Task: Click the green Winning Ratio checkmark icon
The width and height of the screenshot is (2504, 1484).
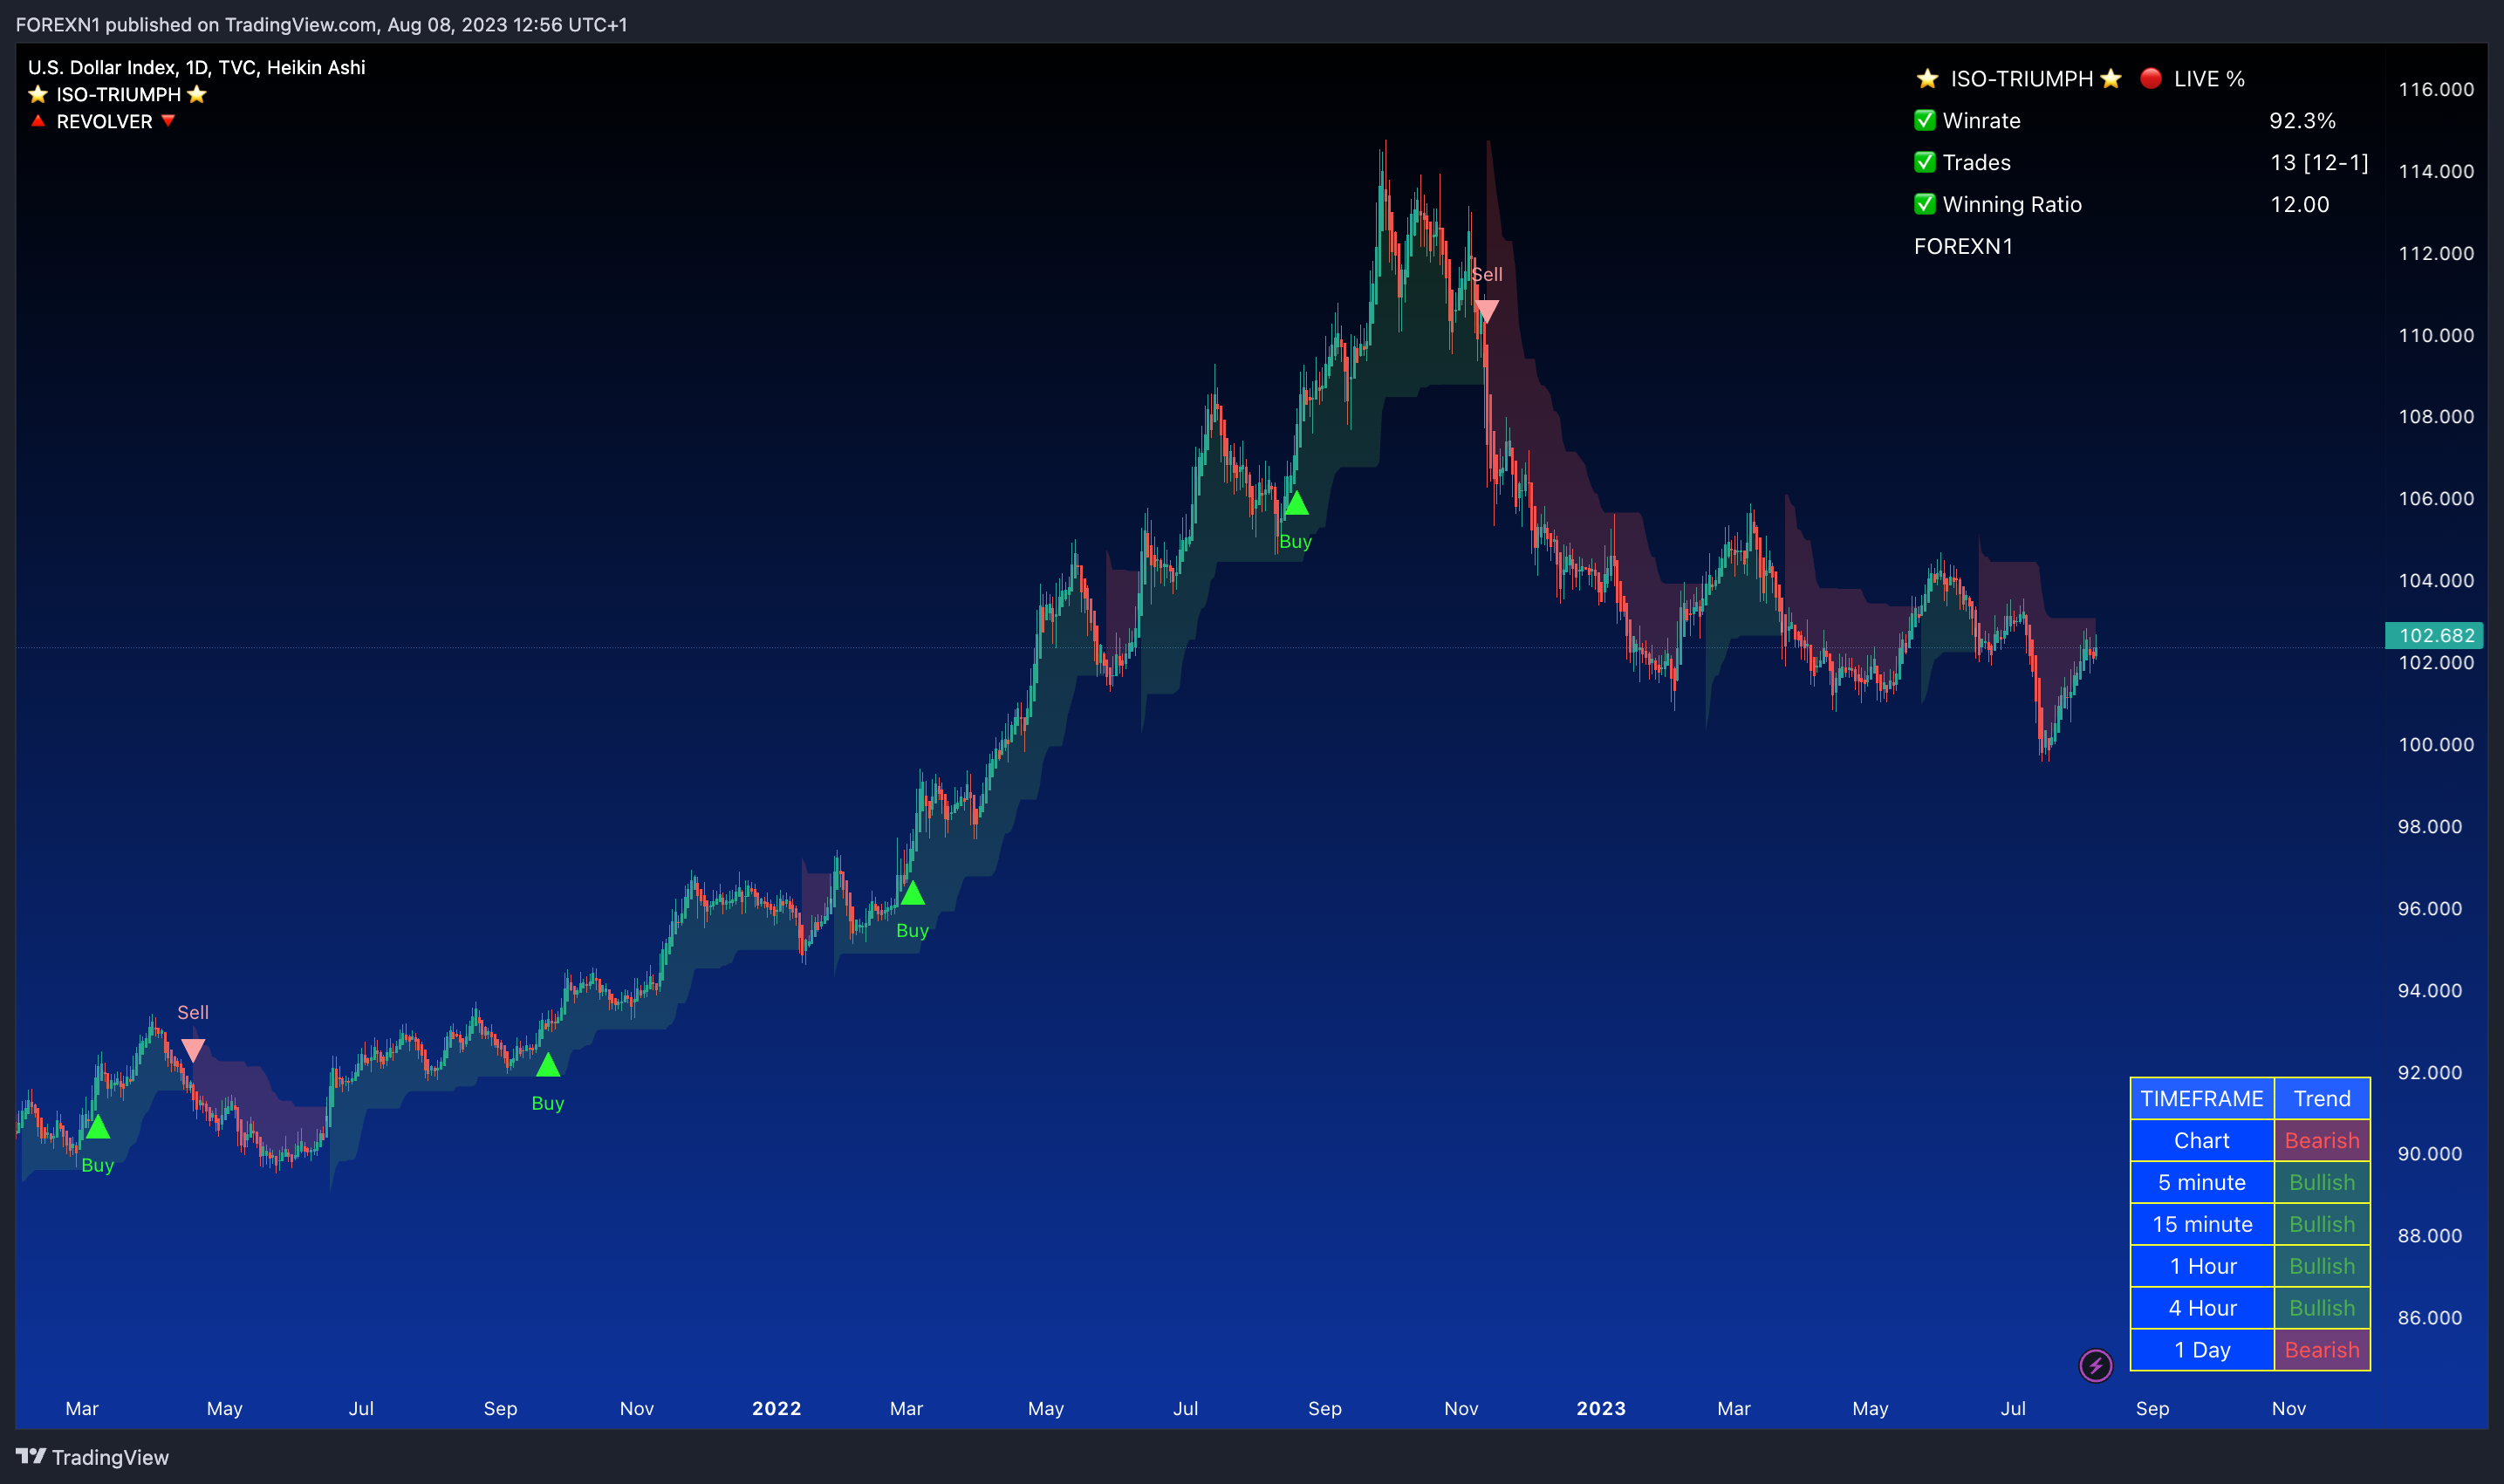Action: (1924, 204)
